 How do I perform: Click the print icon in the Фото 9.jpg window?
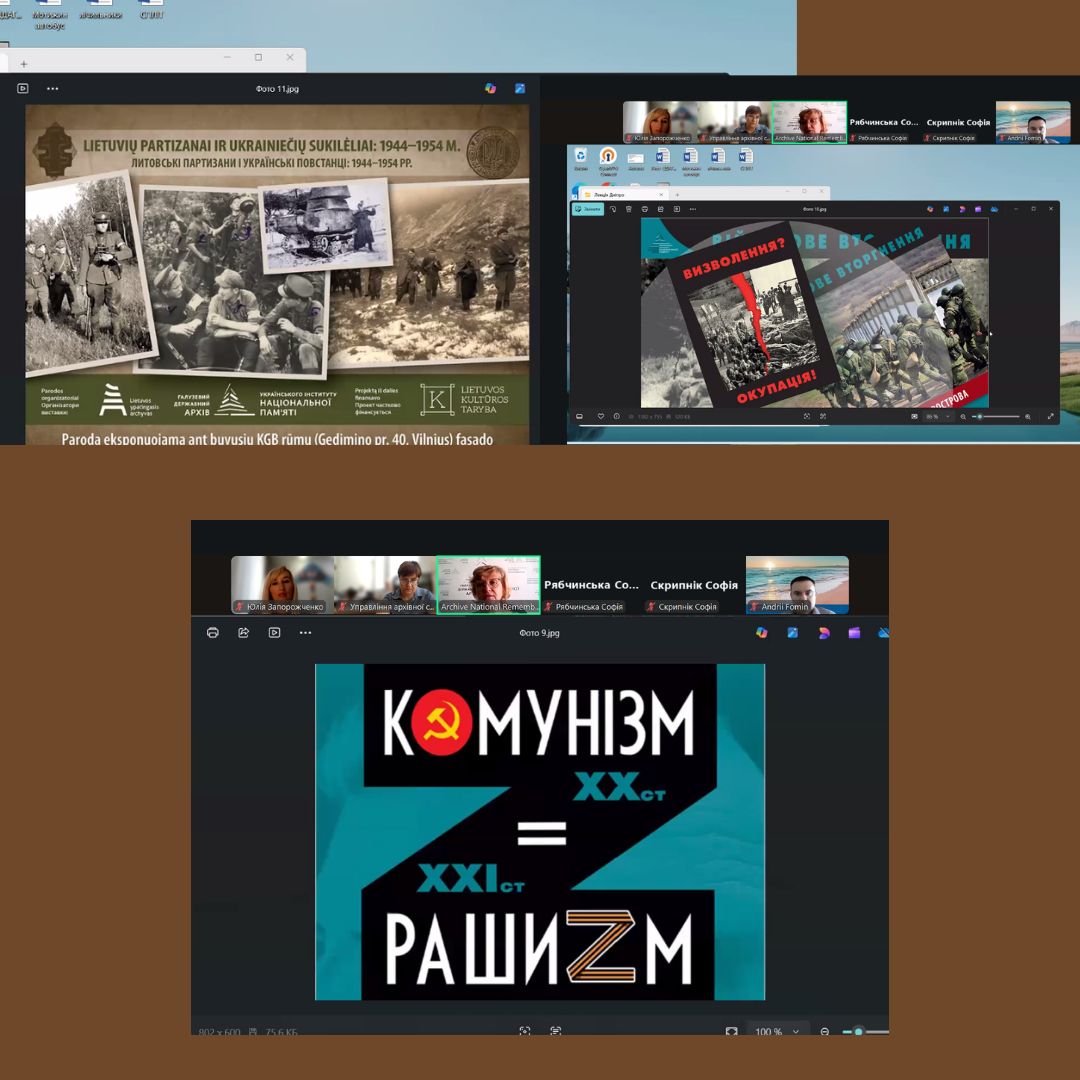coord(213,632)
